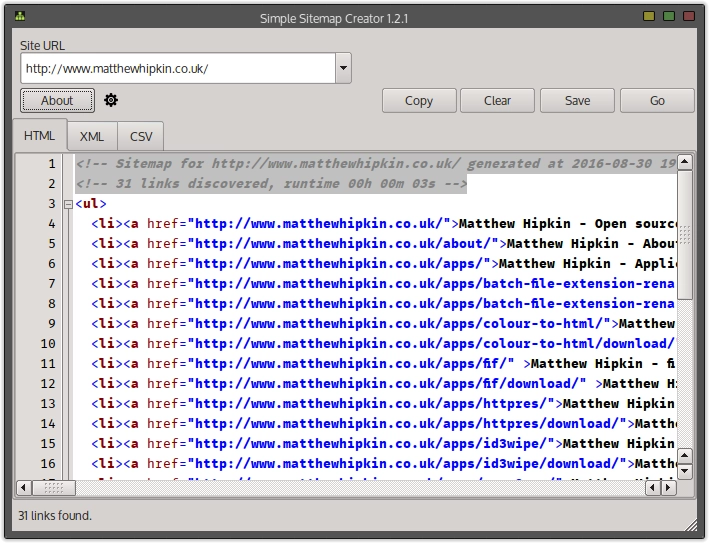Switch to the CSV tab

(141, 137)
